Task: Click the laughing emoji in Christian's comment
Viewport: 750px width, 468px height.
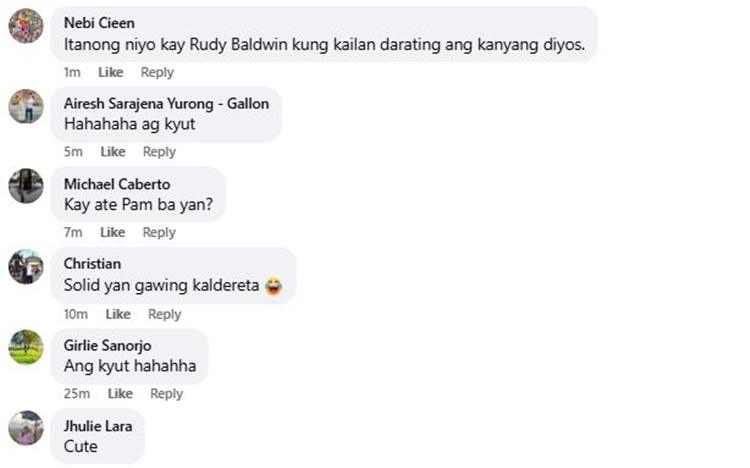Action: [x=274, y=286]
